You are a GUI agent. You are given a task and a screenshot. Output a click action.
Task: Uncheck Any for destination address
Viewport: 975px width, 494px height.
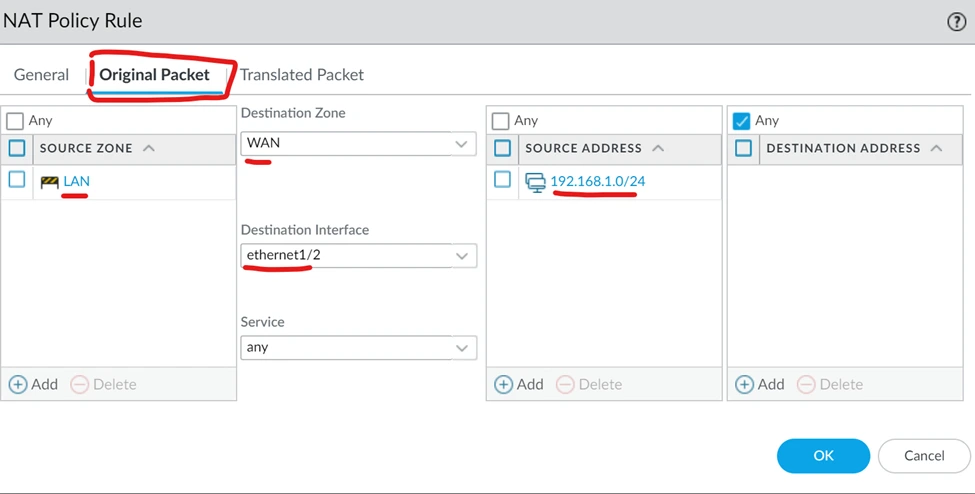[742, 121]
